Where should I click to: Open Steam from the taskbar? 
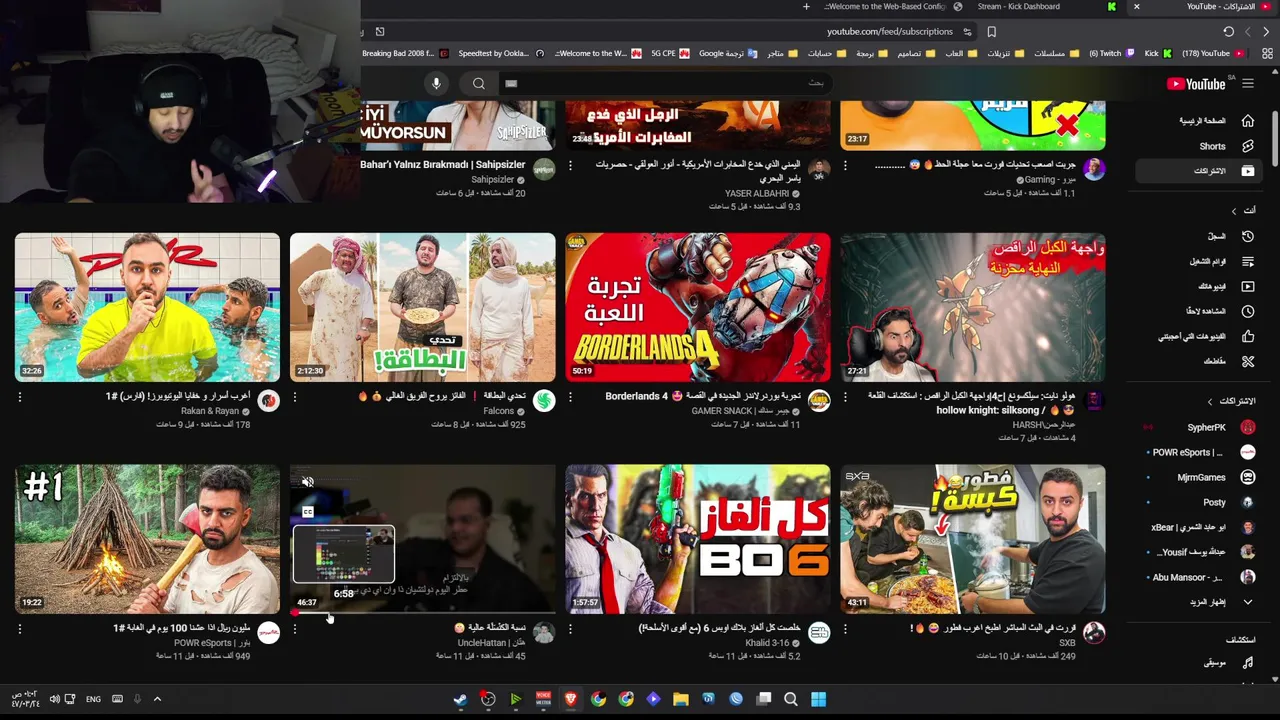[460, 699]
